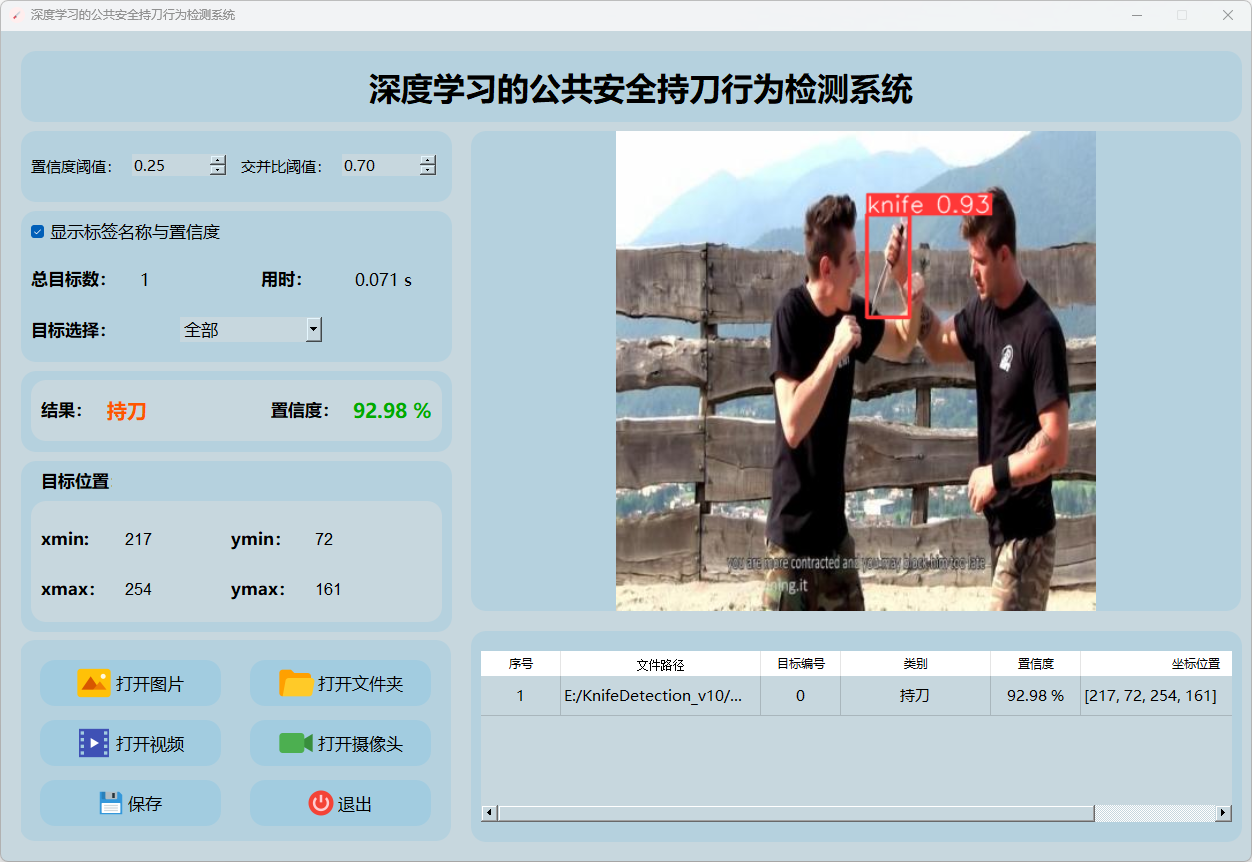
Task: Click the open image picture icon
Action: click(x=94, y=683)
